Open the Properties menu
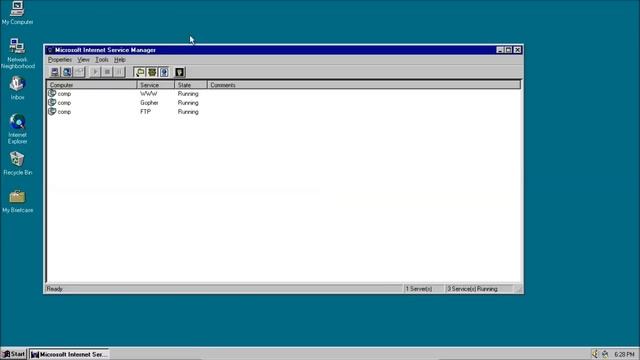640x360 pixels. (x=60, y=60)
